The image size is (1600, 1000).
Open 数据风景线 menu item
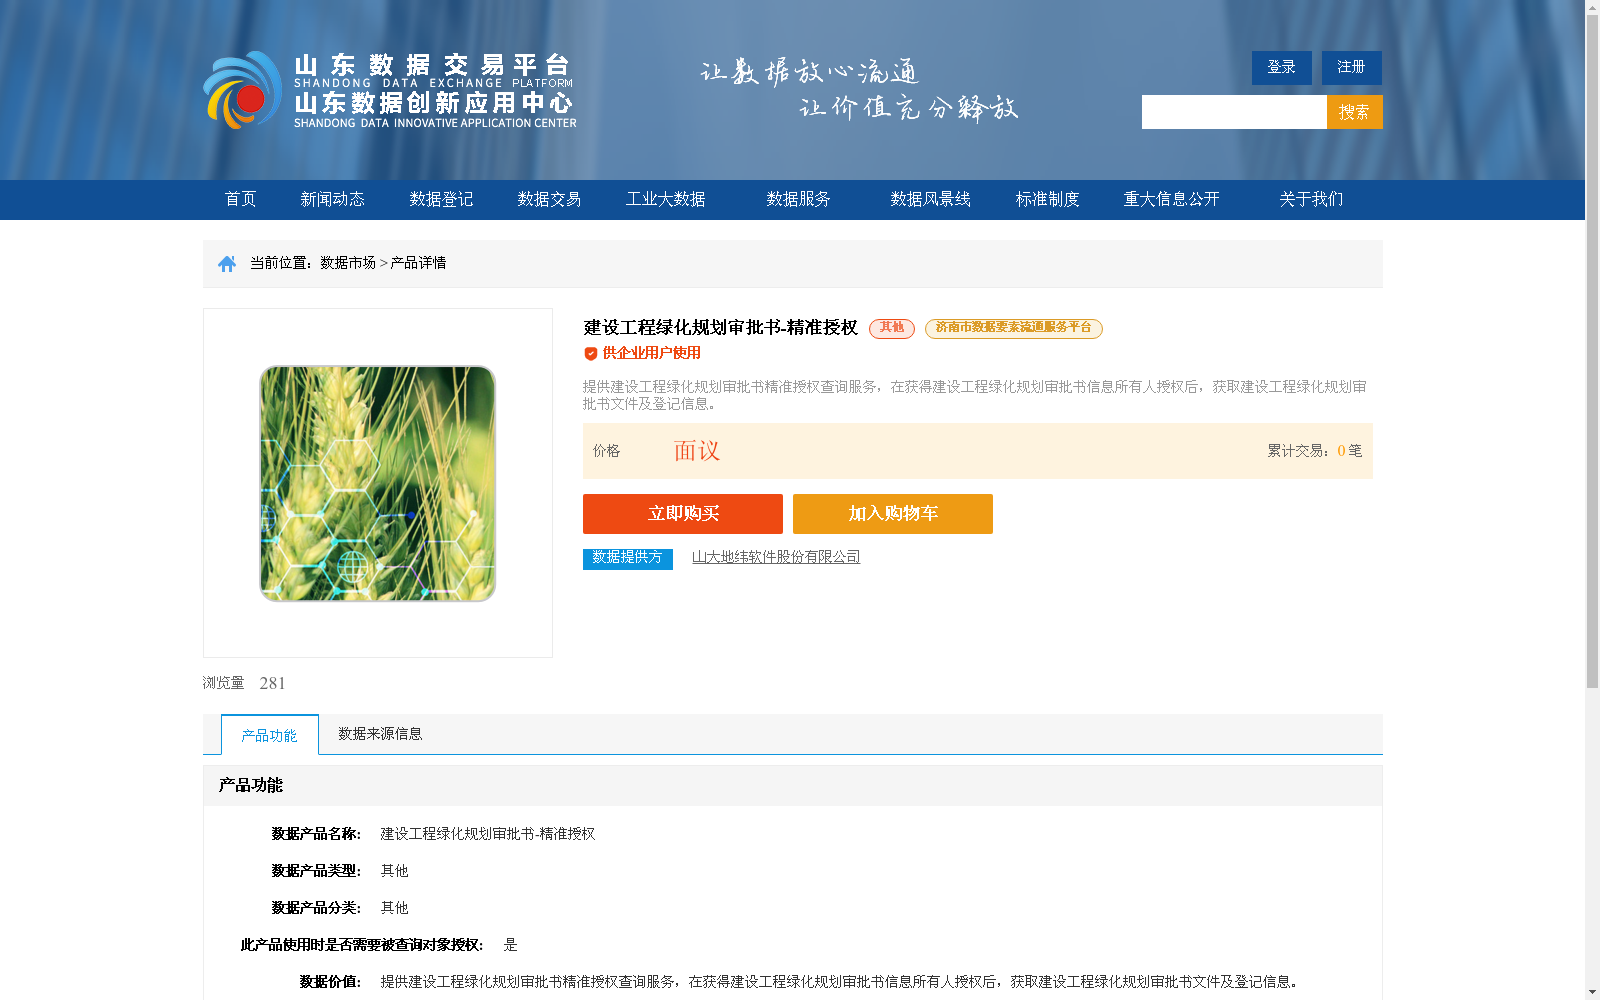tap(930, 199)
